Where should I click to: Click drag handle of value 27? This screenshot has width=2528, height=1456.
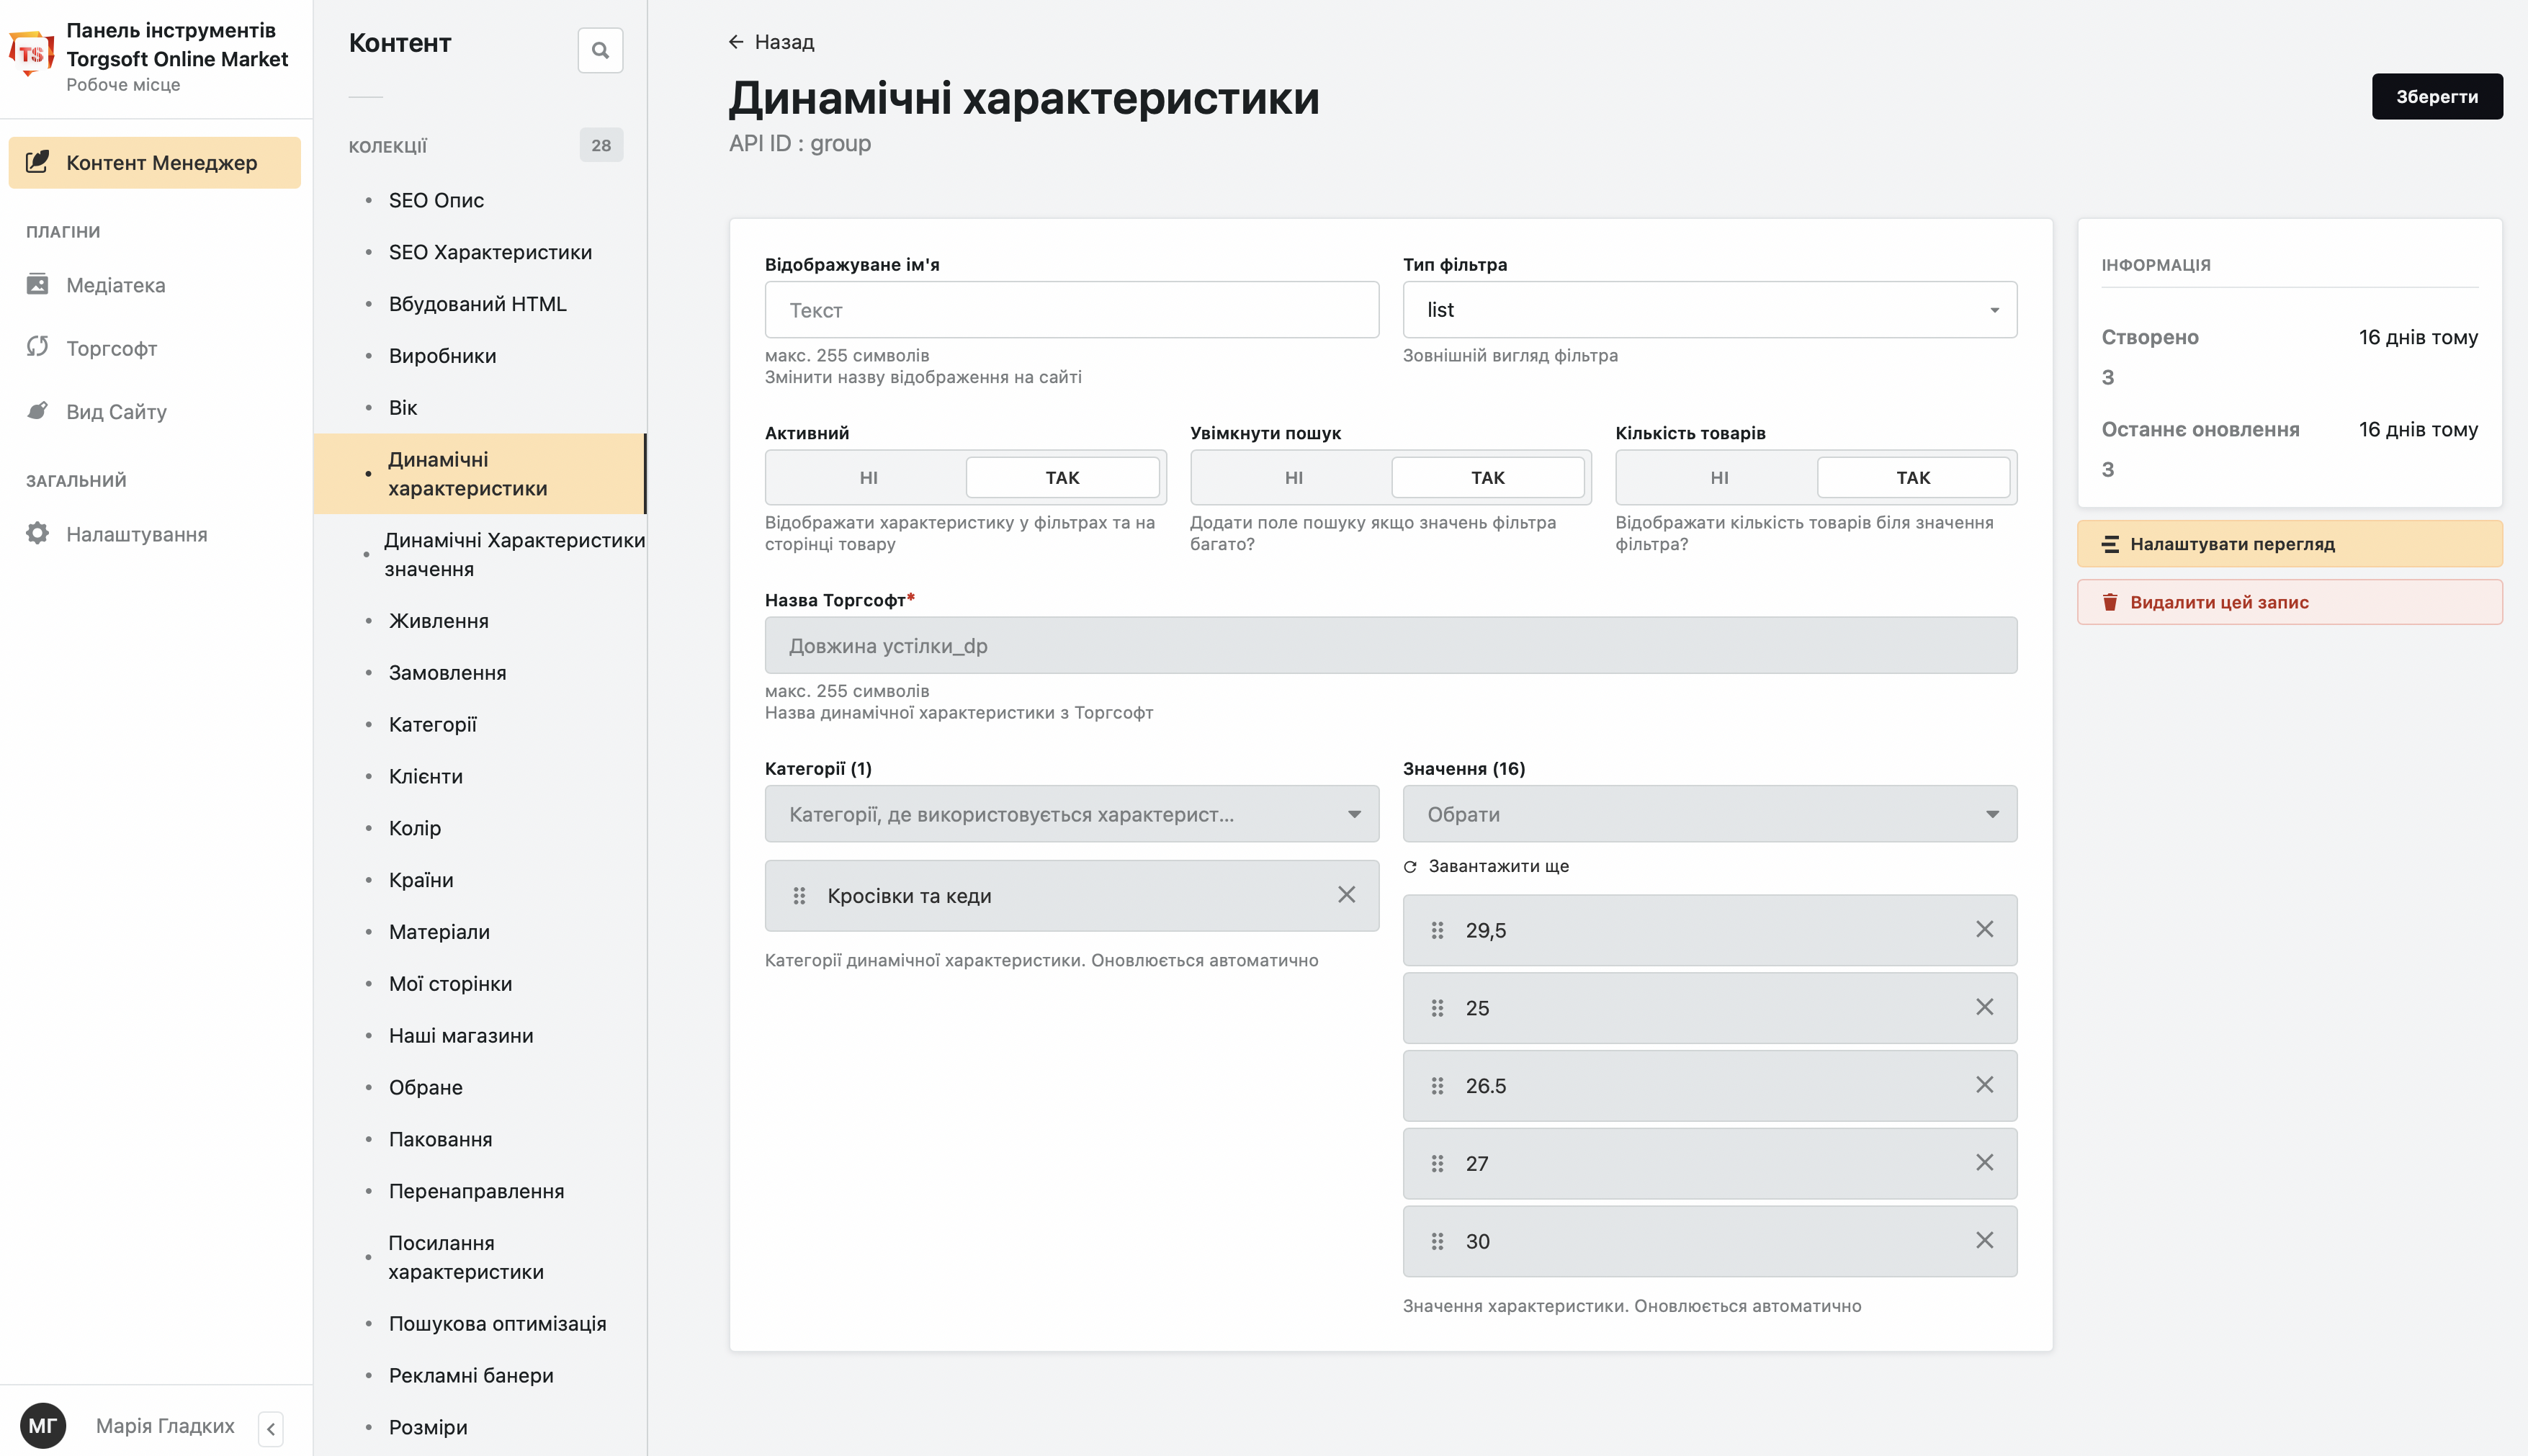click(1437, 1164)
